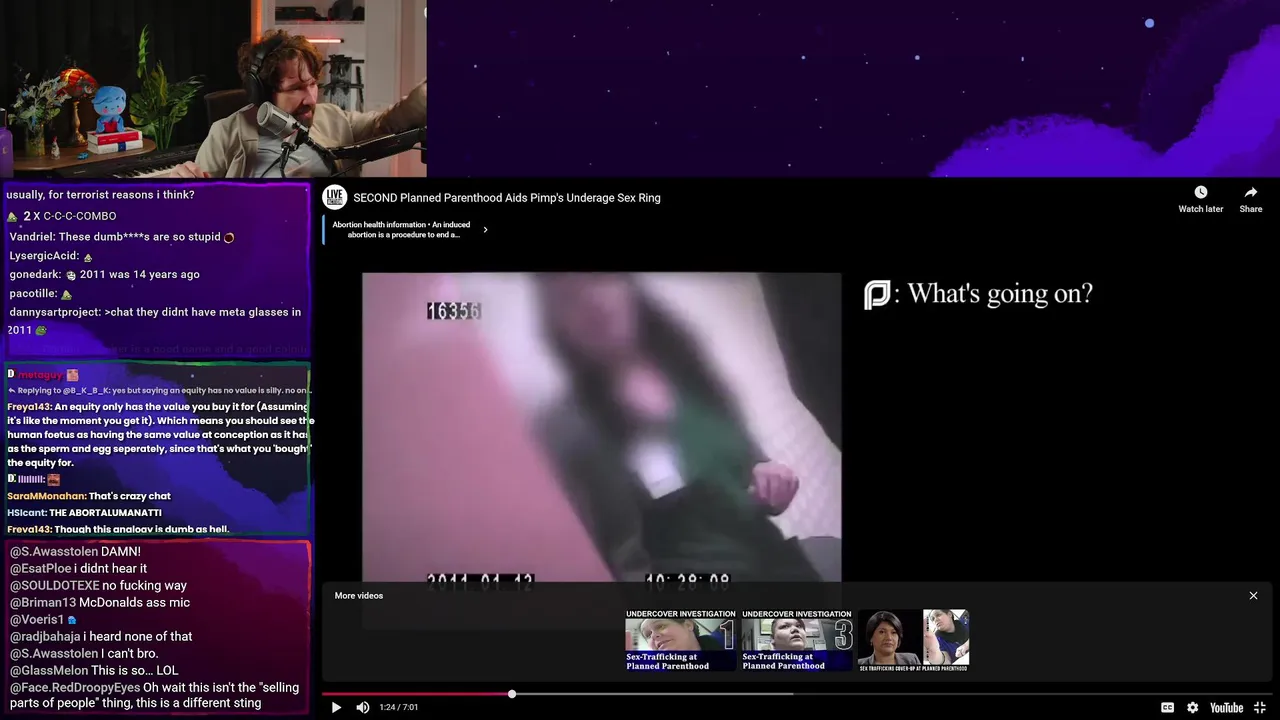Click the abortion health information text
The height and width of the screenshot is (720, 1280).
coord(402,230)
